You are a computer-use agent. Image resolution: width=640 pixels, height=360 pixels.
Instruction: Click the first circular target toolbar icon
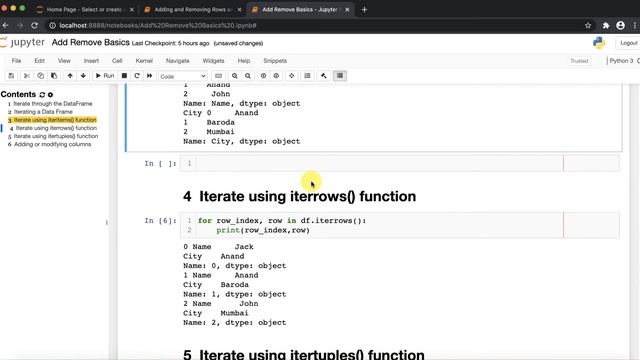click(x=263, y=76)
